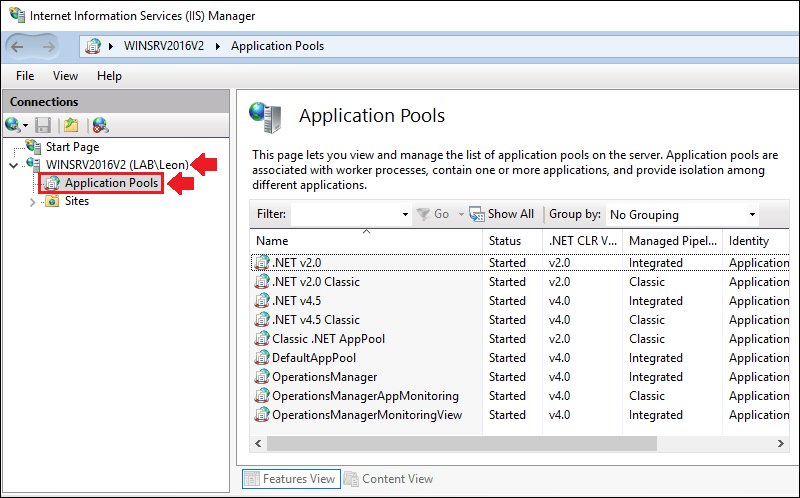800x498 pixels.
Task: Select Start Page in Connections tree
Action: pos(72,147)
